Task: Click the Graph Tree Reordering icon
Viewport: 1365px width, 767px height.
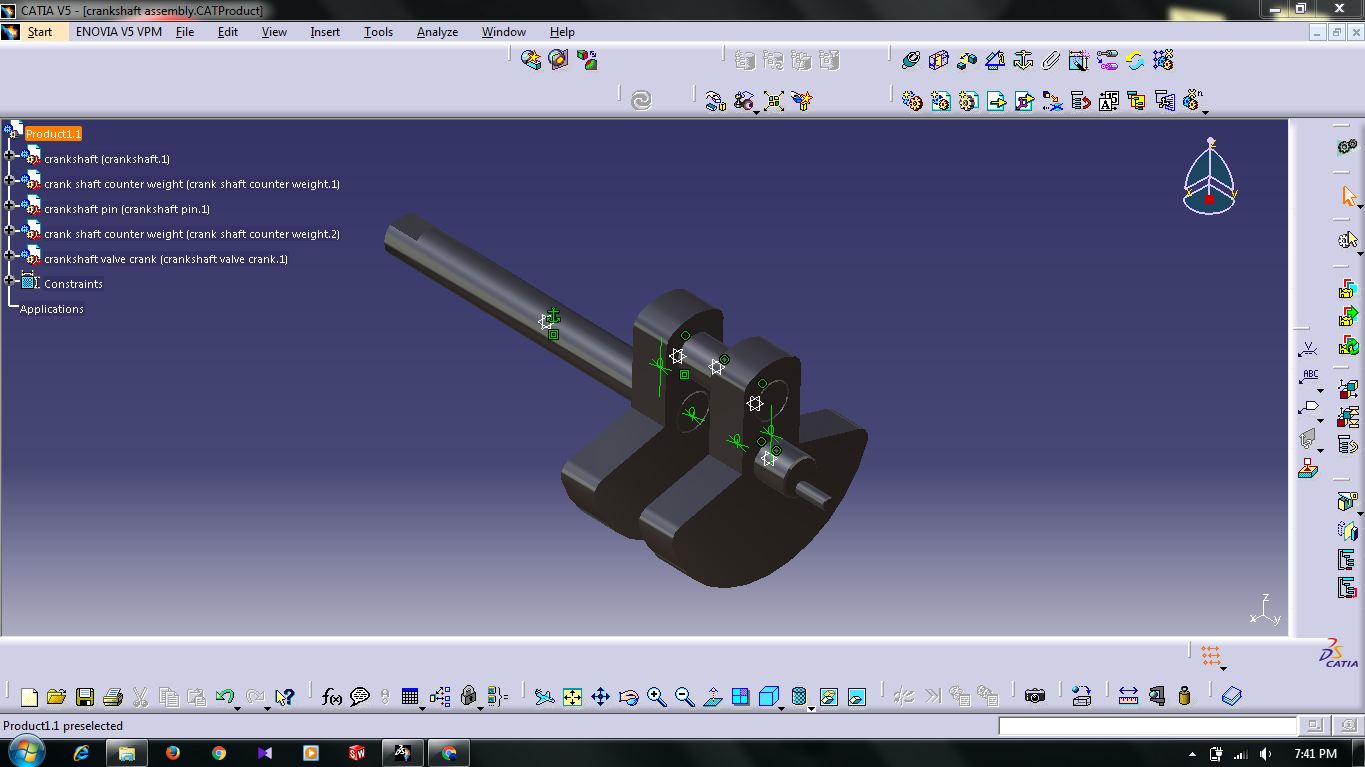Action: pos(1080,101)
